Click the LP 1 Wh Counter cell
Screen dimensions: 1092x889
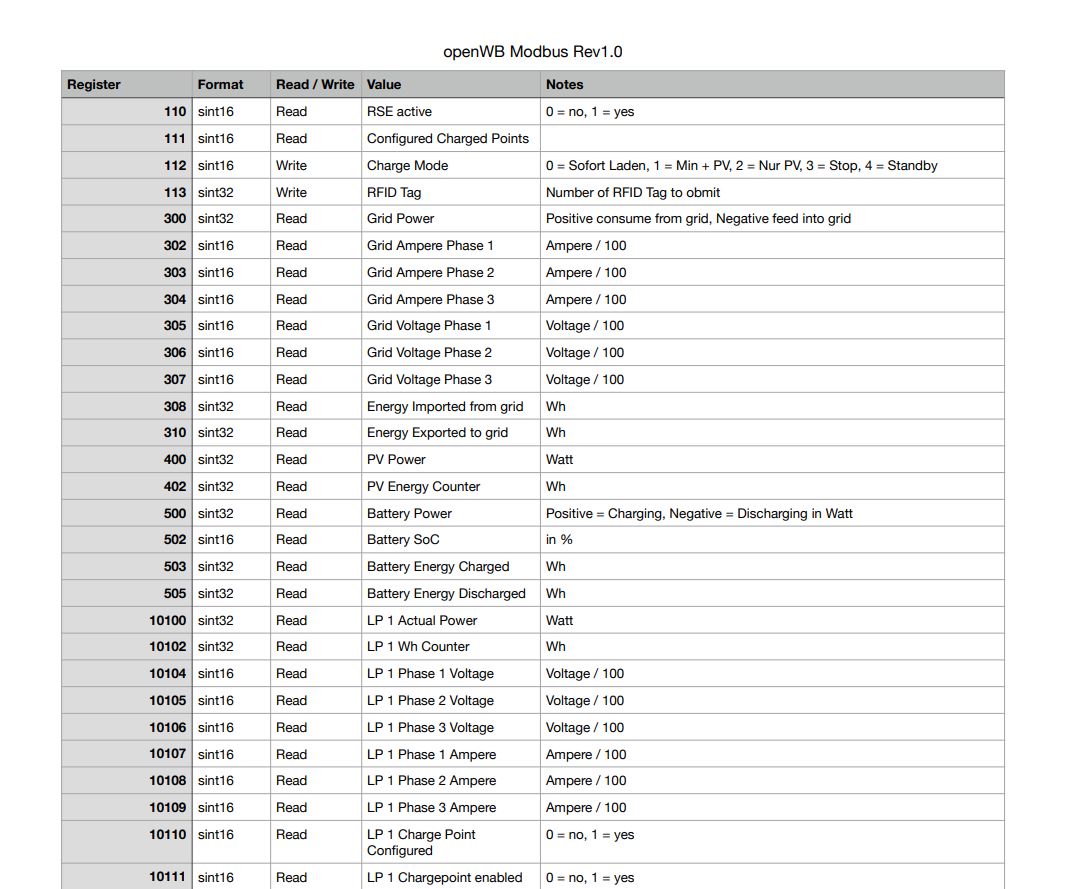coord(451,647)
